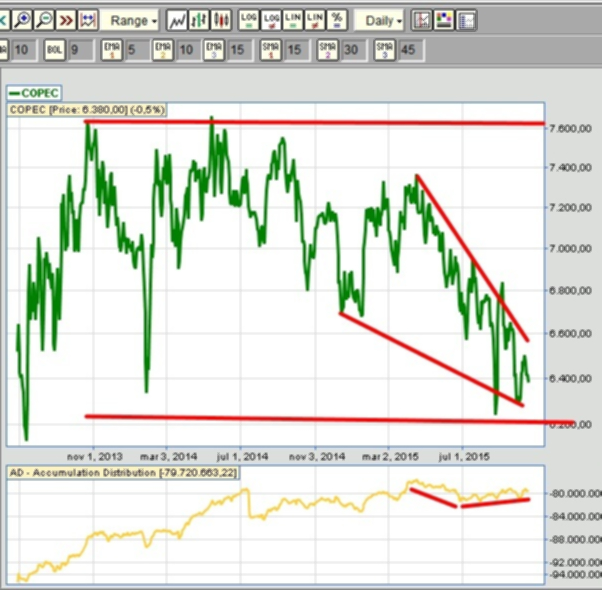Click the percent scale icon

click(x=337, y=20)
